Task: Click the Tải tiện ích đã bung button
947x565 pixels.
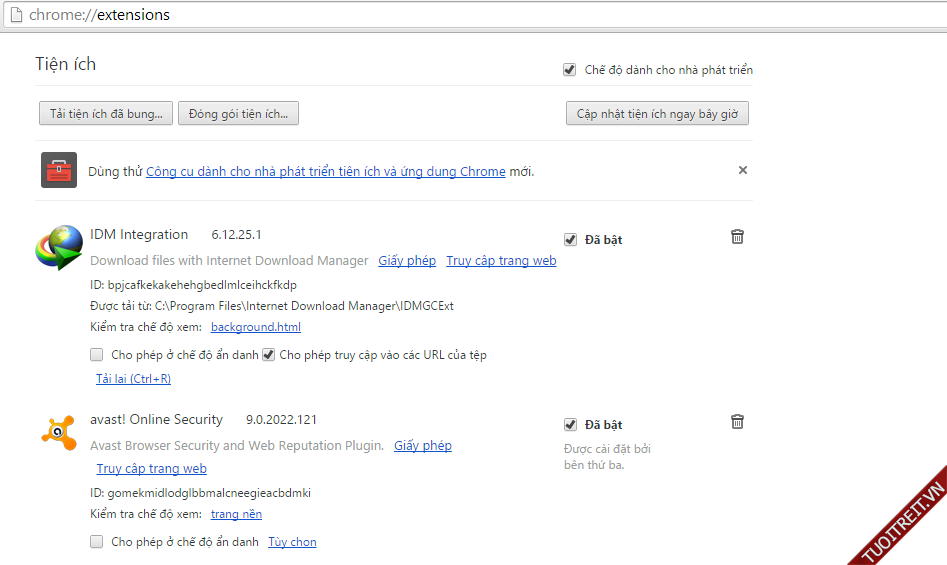Action: 106,114
